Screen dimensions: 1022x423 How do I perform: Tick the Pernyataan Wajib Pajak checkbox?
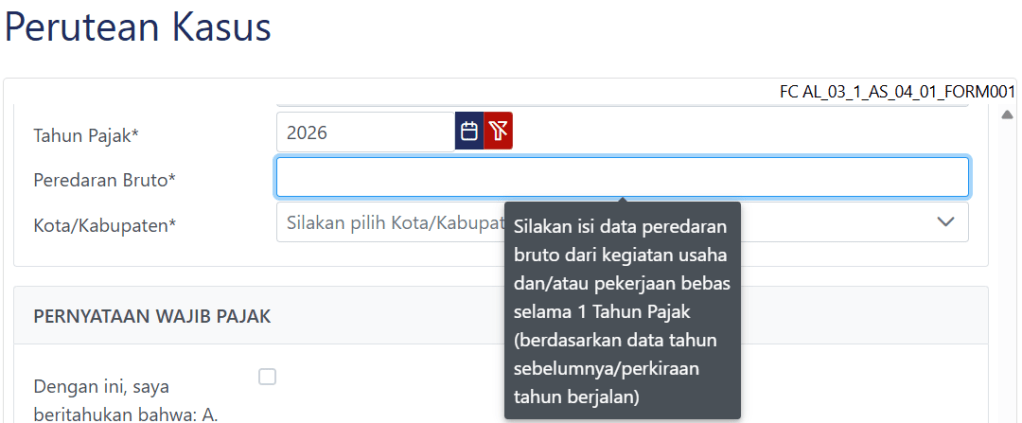(x=267, y=377)
